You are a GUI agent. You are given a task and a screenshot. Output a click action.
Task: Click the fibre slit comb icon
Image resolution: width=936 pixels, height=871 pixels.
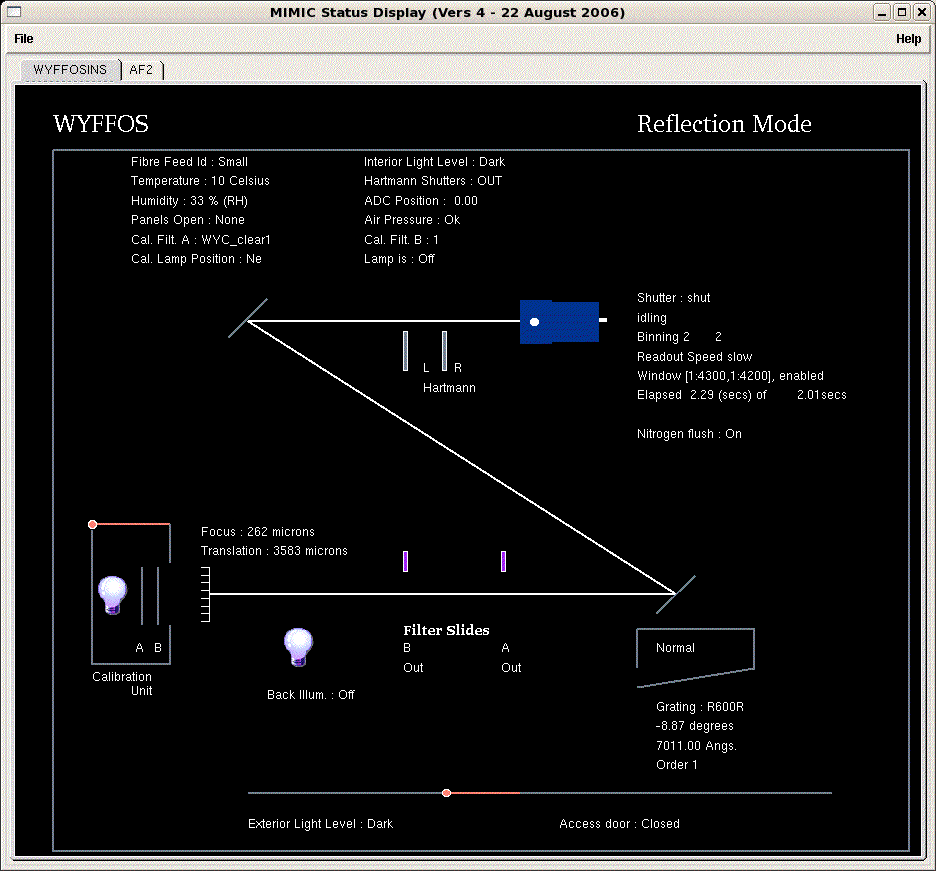(x=205, y=594)
